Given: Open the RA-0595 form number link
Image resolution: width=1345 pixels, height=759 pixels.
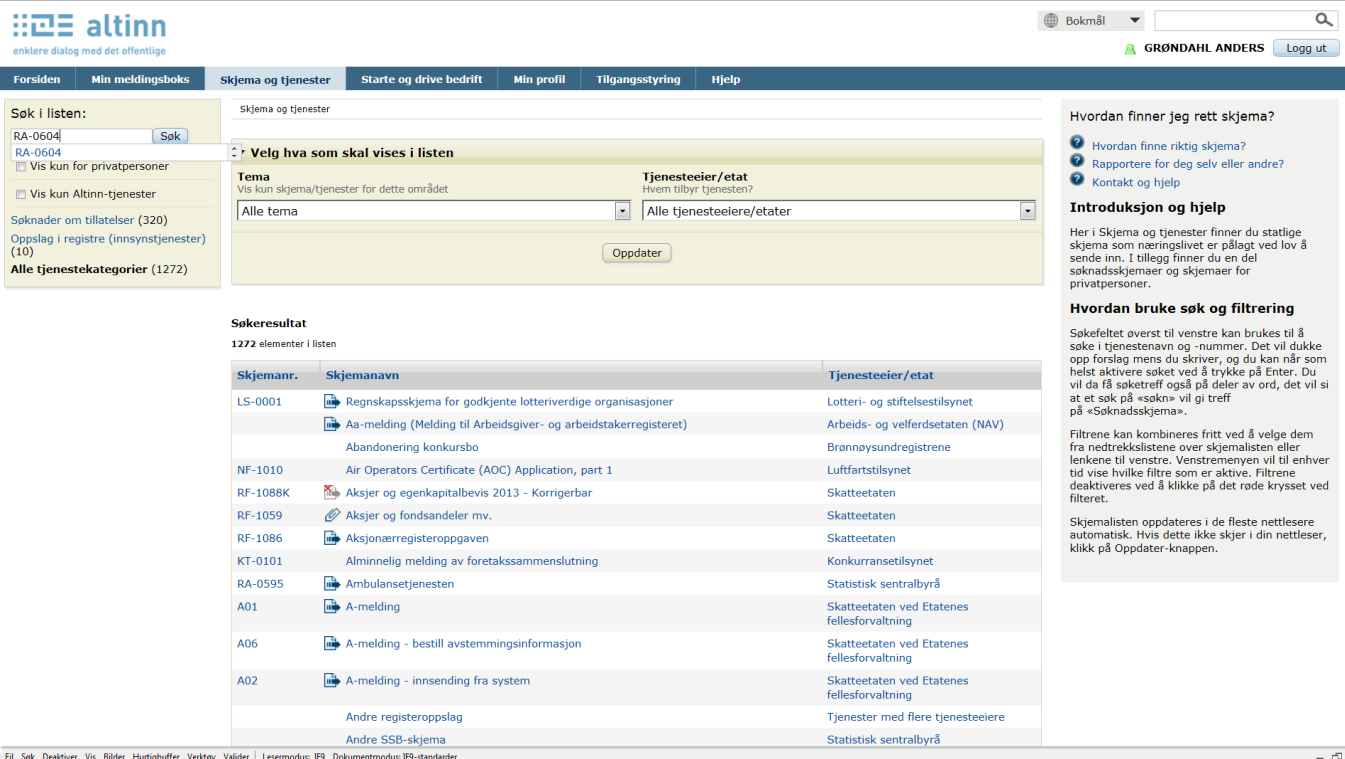Looking at the screenshot, I should point(260,583).
